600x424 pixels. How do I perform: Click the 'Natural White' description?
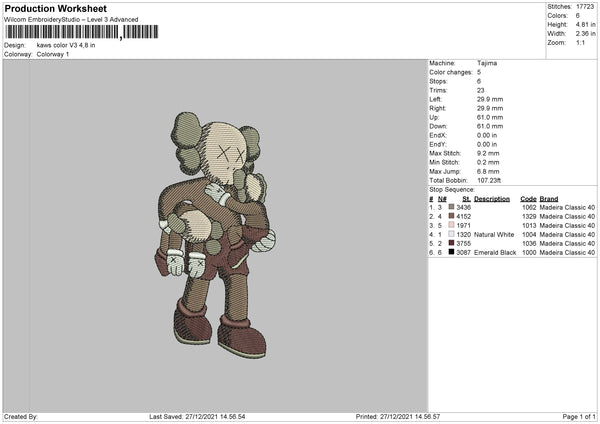[494, 235]
